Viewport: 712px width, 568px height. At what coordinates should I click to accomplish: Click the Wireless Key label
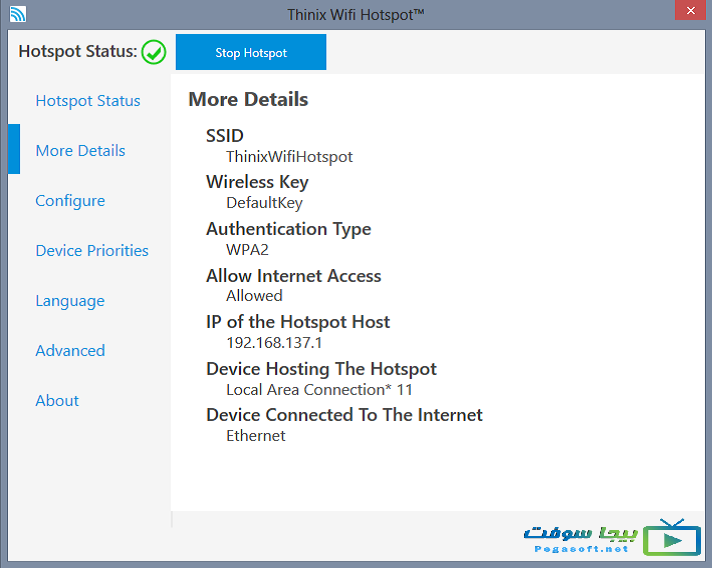pyautogui.click(x=257, y=182)
